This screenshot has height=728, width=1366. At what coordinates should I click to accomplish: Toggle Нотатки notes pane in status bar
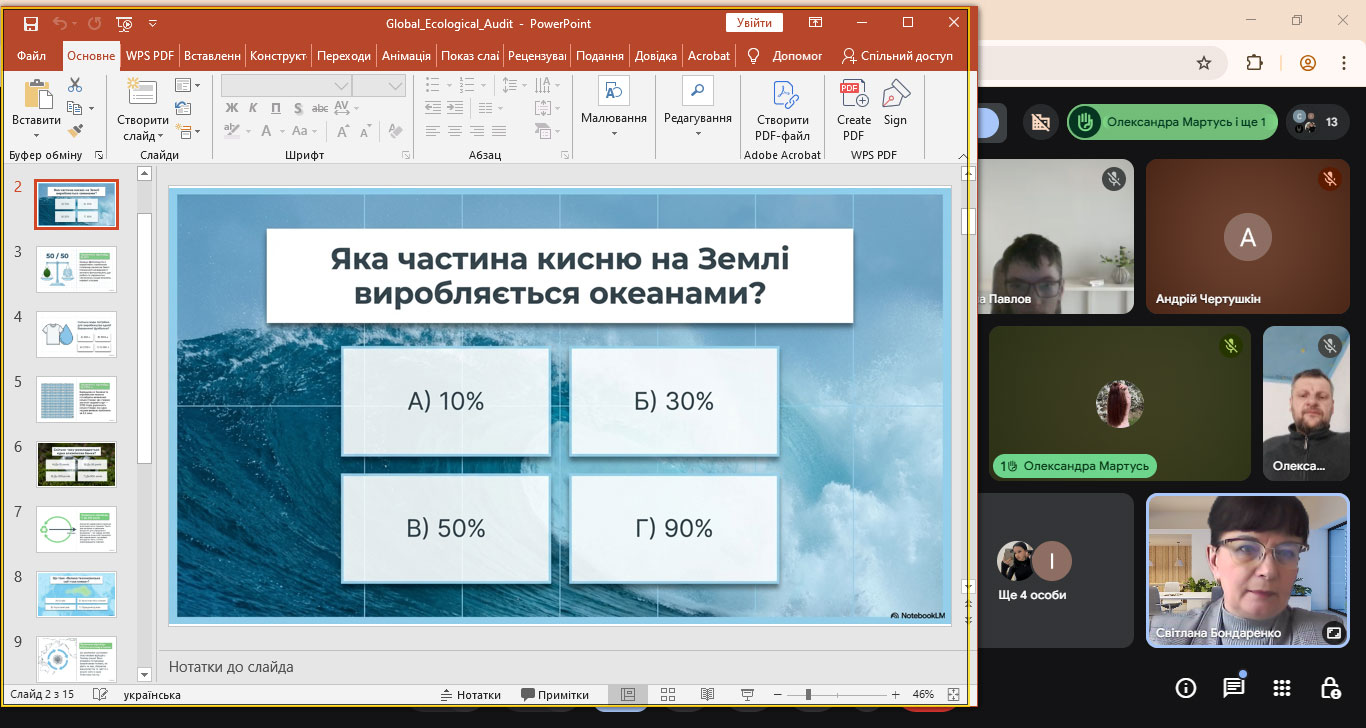pos(470,695)
